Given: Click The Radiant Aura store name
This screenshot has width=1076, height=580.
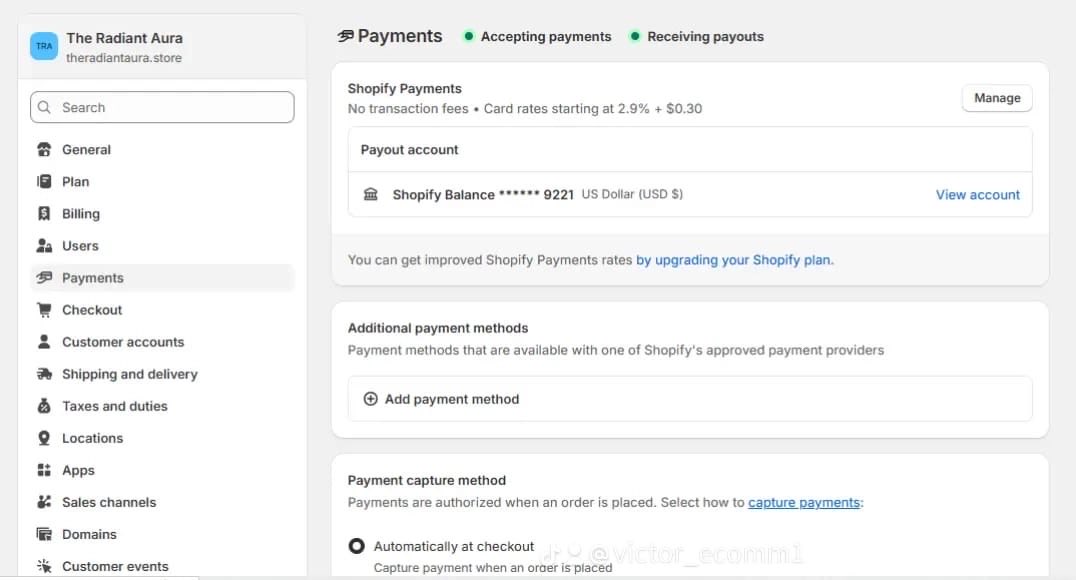Looking at the screenshot, I should click(124, 38).
